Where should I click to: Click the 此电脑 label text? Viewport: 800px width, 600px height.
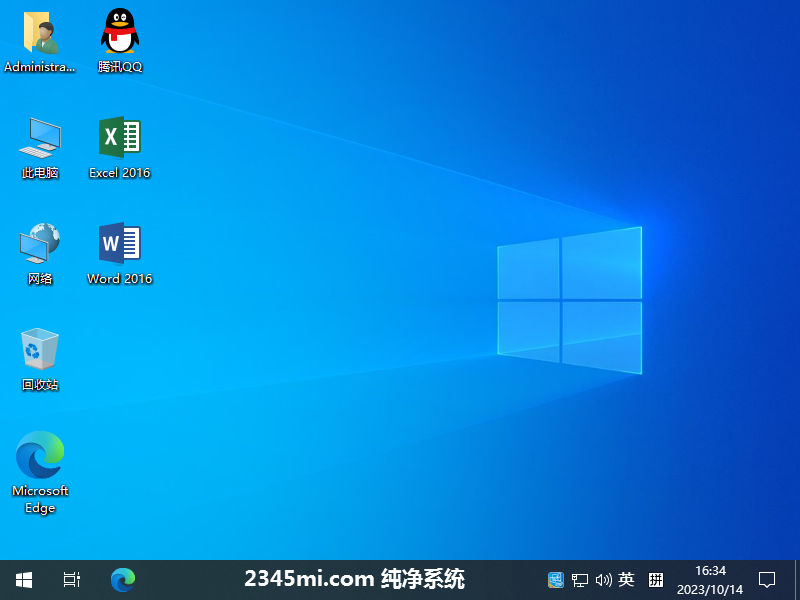pos(40,173)
